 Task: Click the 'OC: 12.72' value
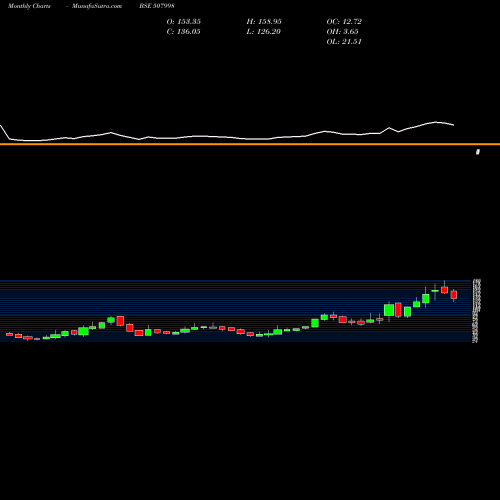[344, 21]
